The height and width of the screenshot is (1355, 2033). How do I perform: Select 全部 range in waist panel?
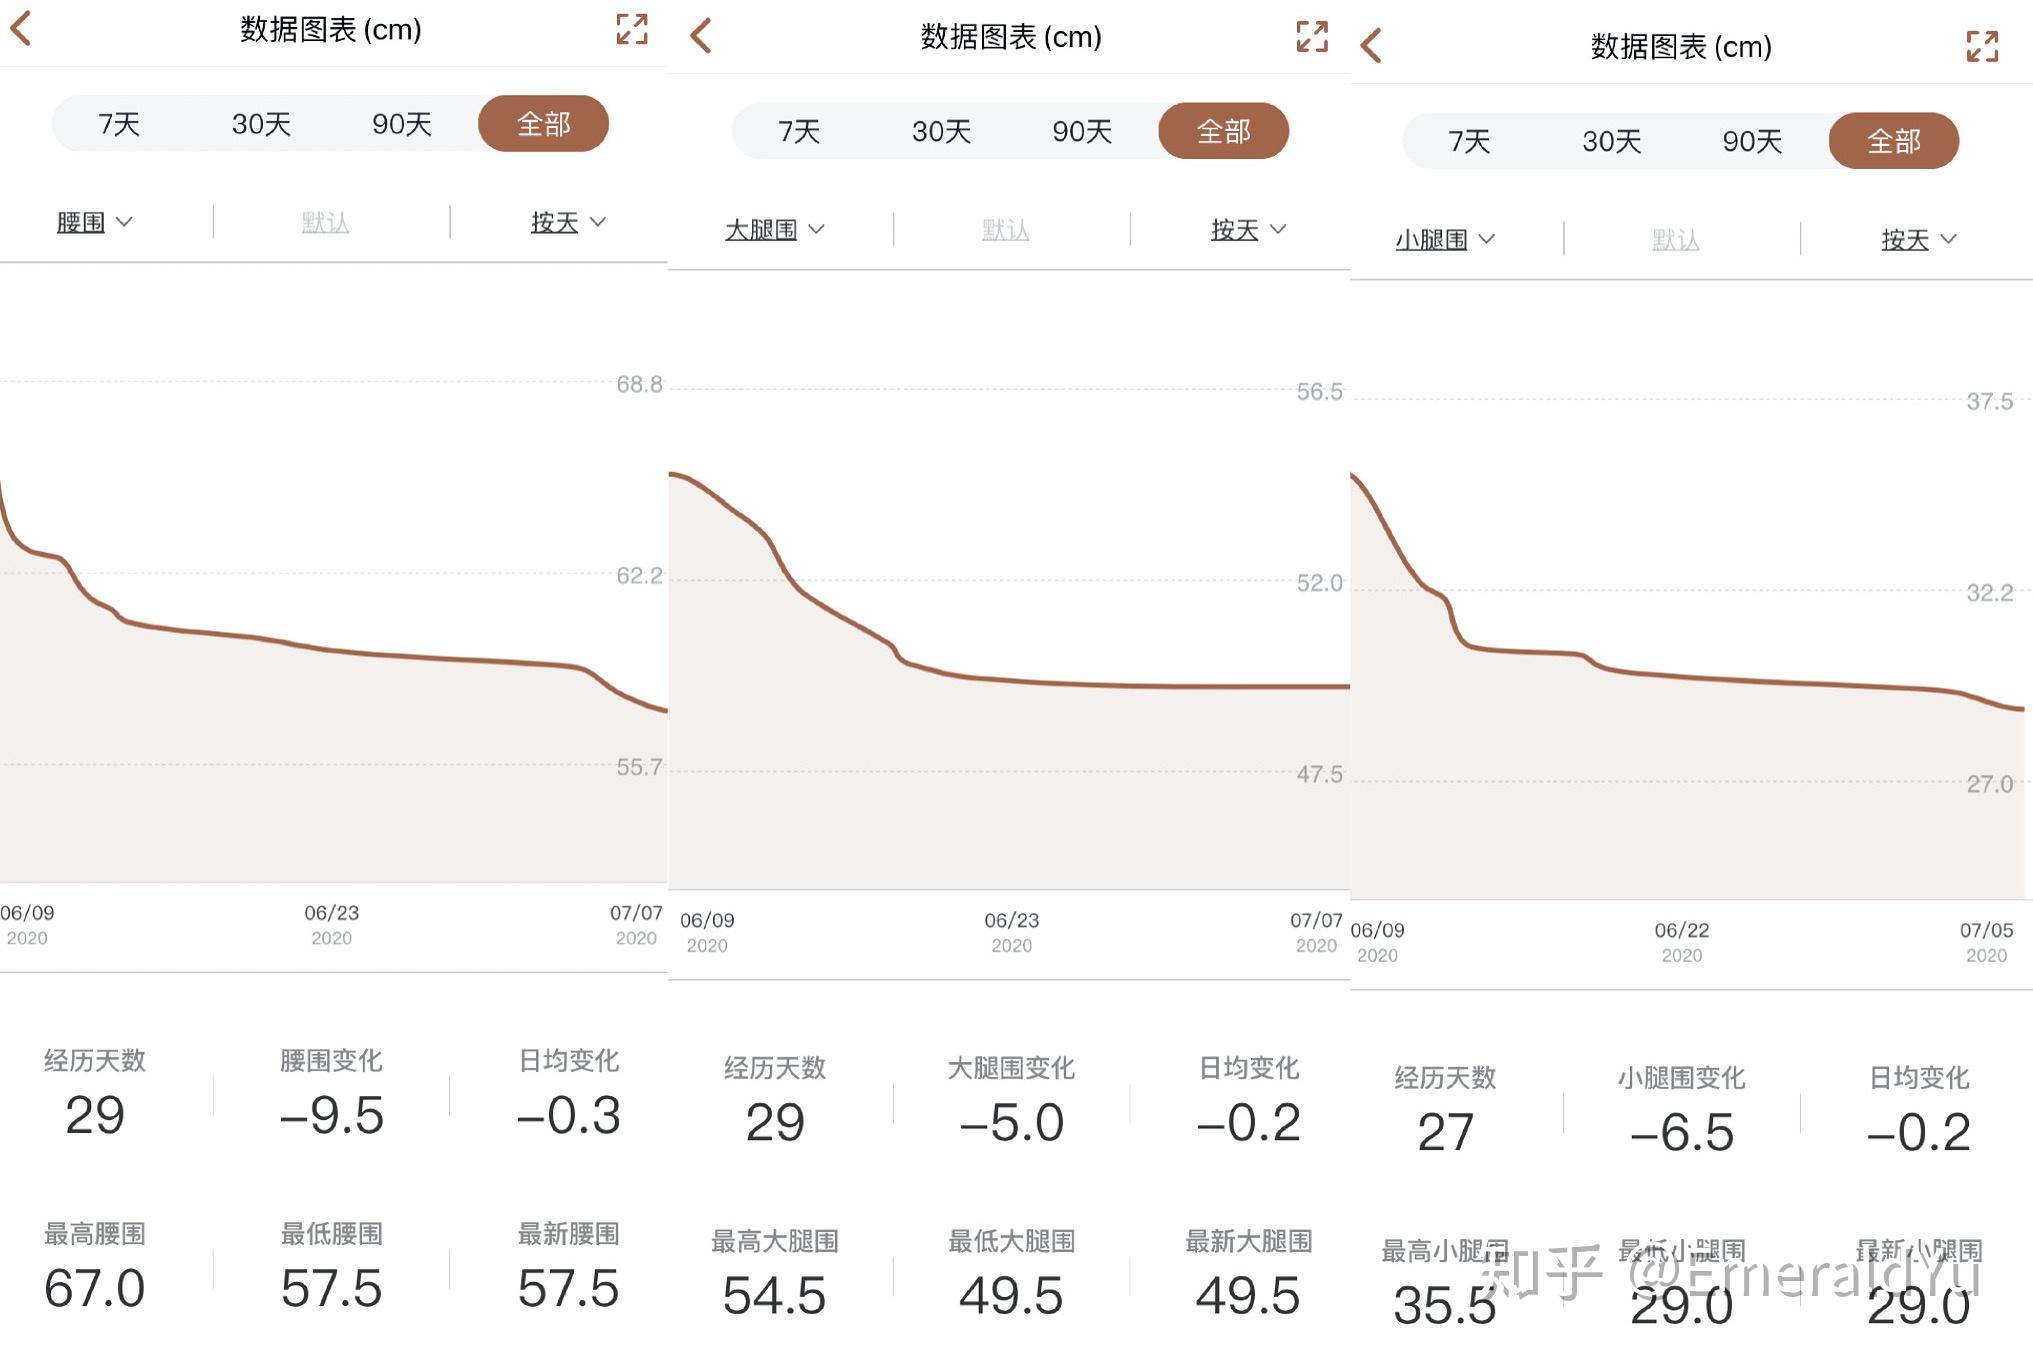[543, 124]
